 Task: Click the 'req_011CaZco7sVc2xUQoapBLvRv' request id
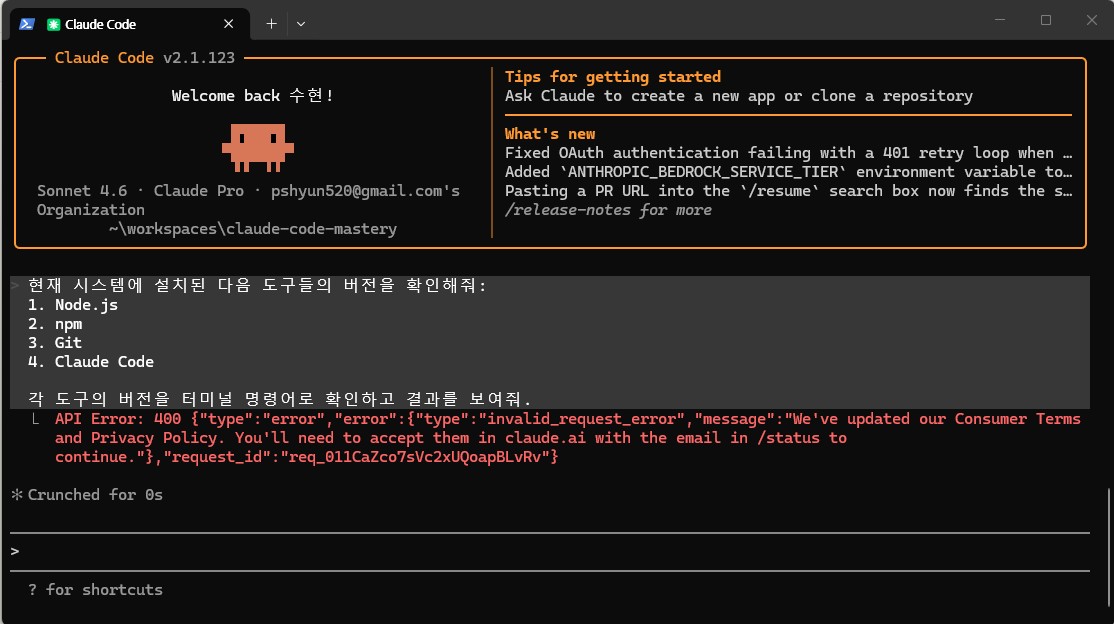(415, 457)
